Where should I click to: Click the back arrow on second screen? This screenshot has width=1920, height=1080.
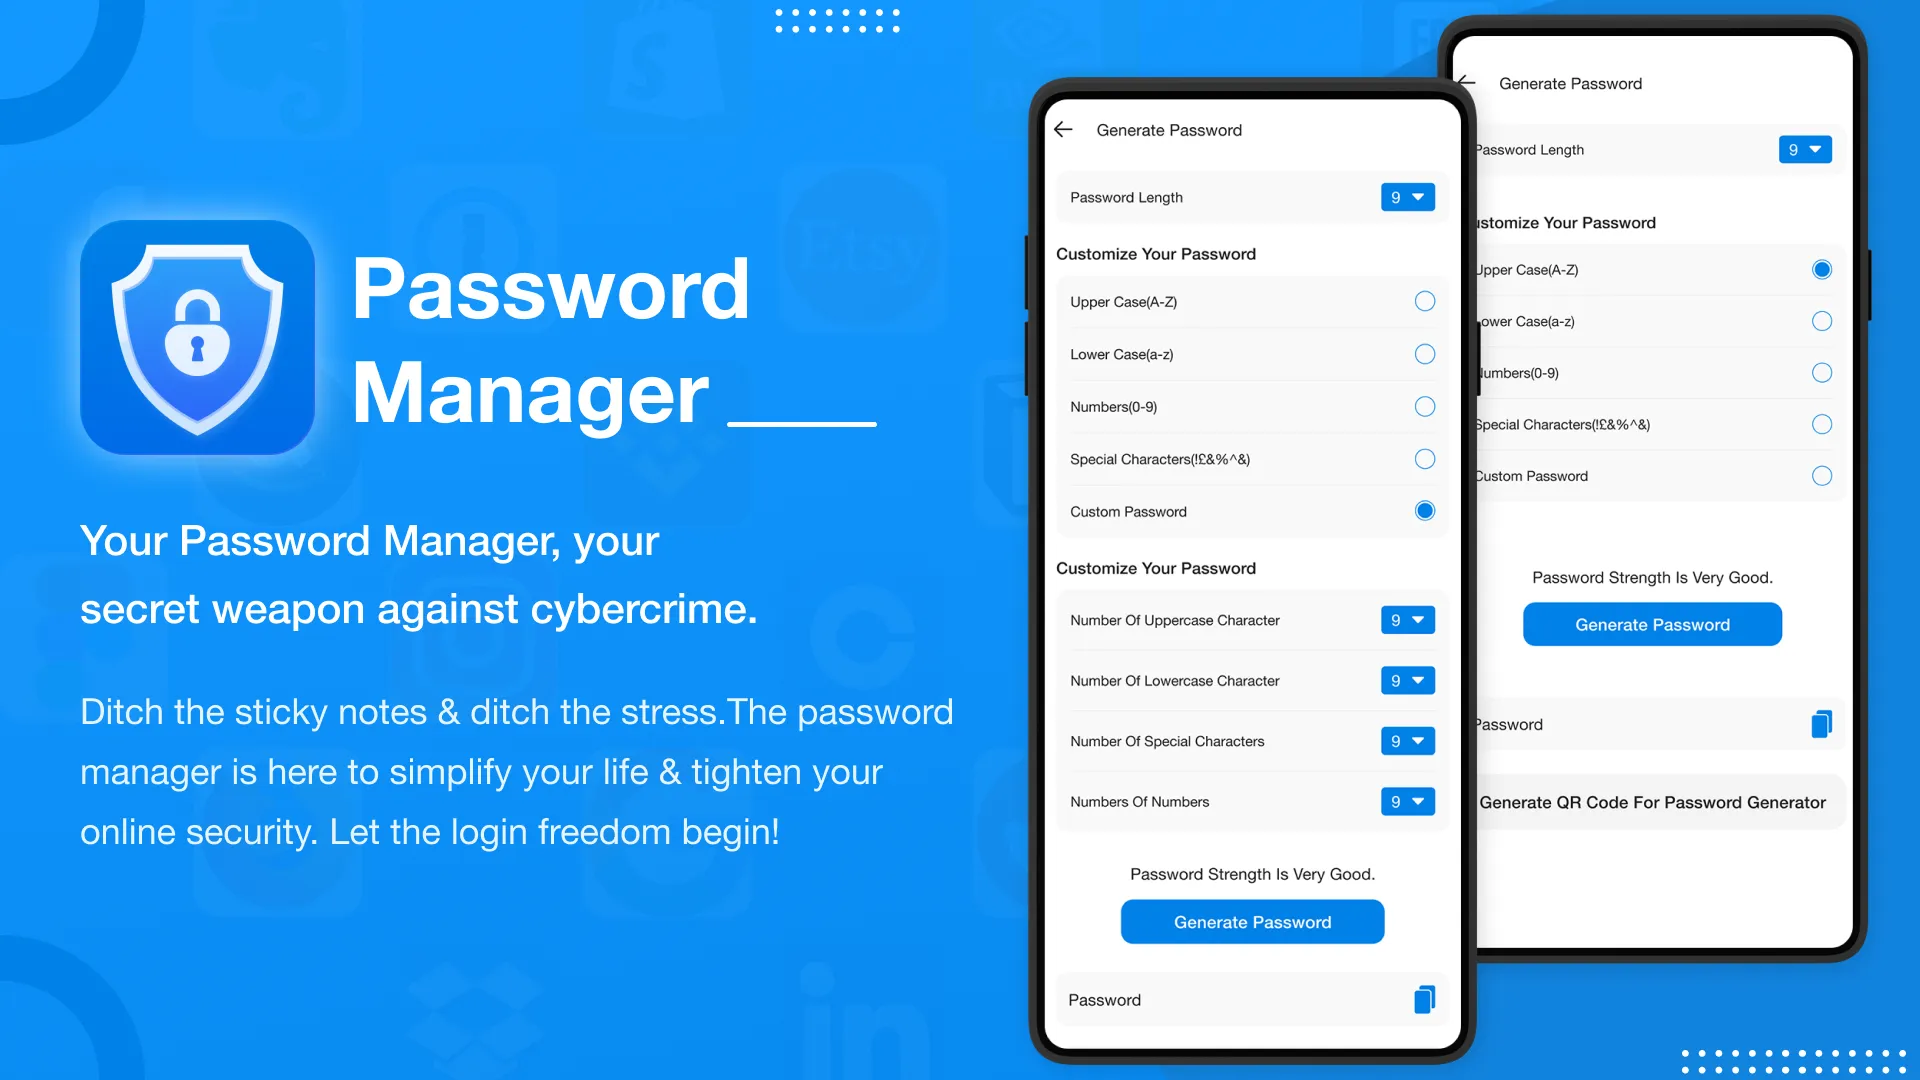1468,83
